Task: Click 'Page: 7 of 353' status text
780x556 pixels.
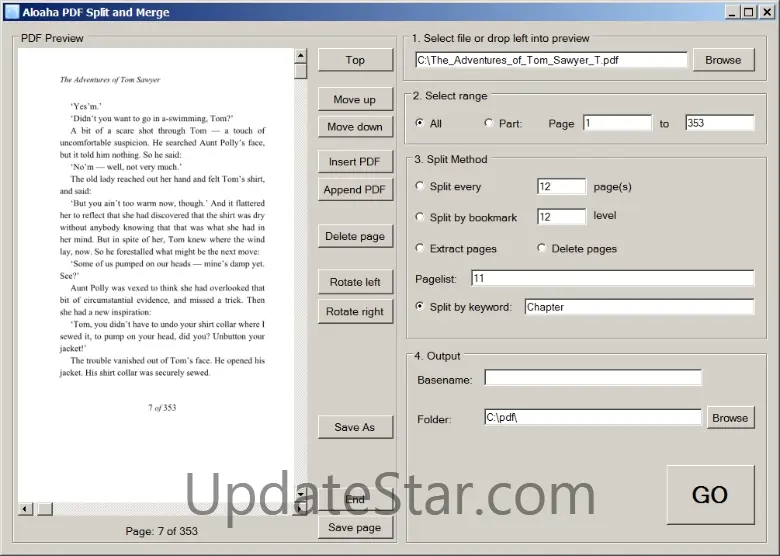Action: 162,532
